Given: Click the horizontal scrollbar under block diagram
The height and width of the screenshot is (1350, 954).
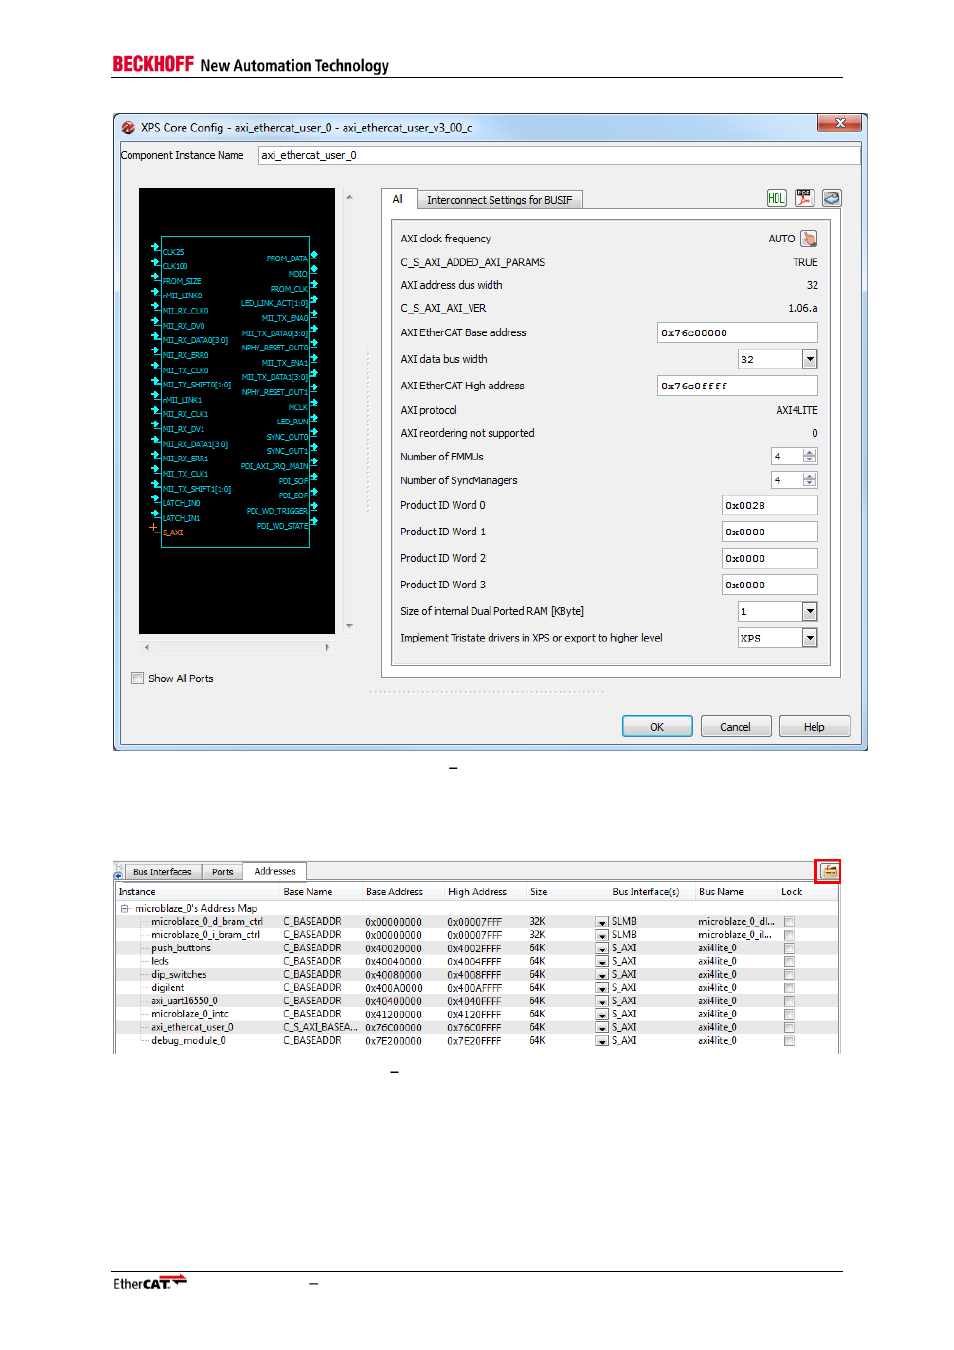Looking at the screenshot, I should pos(237,648).
